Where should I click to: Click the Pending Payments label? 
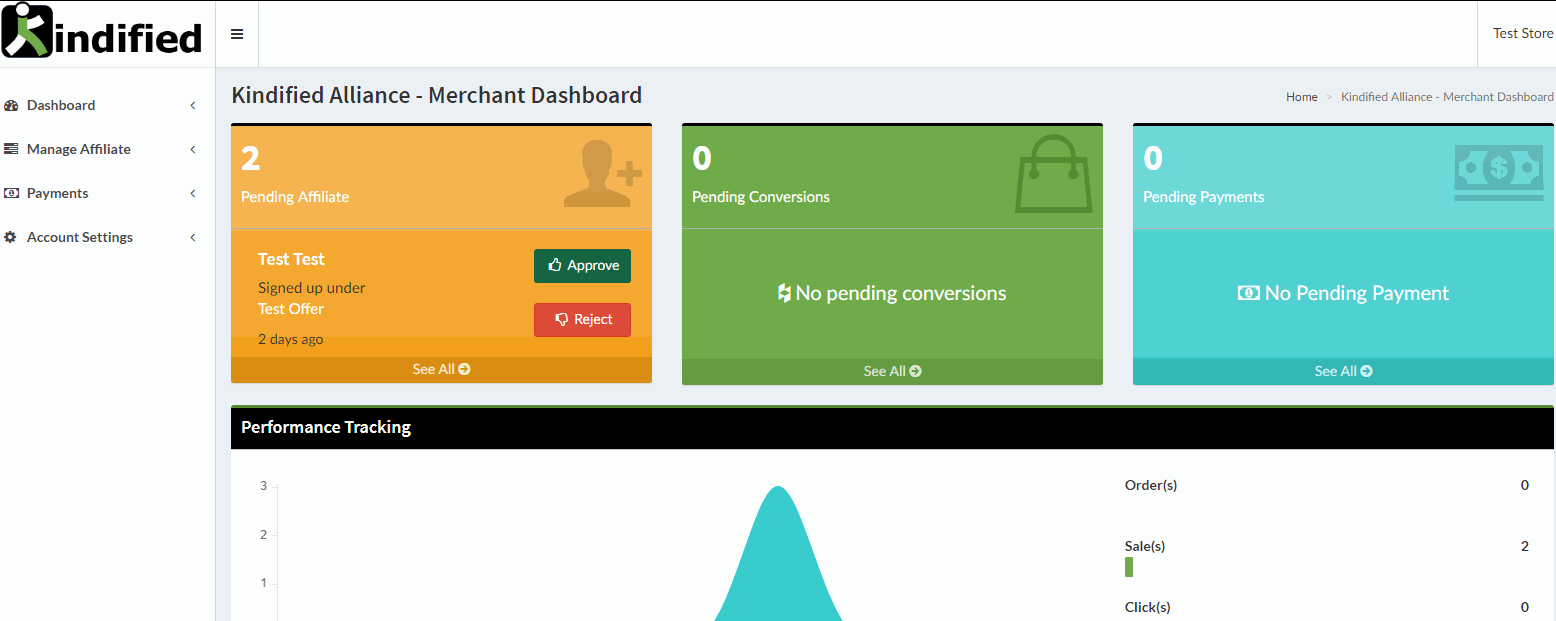[1203, 197]
